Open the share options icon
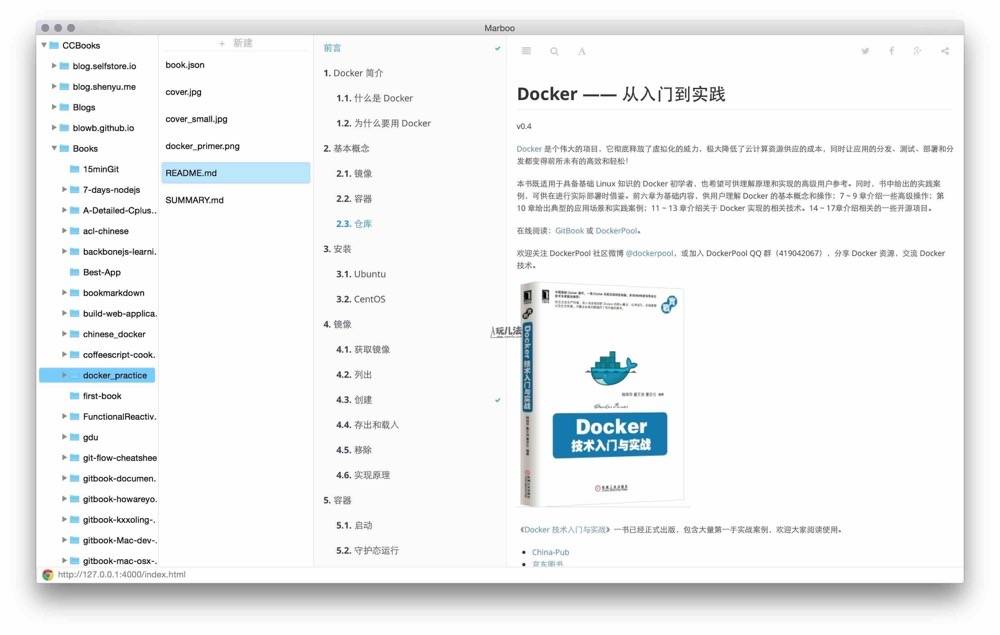This screenshot has width=1000, height=635. click(945, 51)
